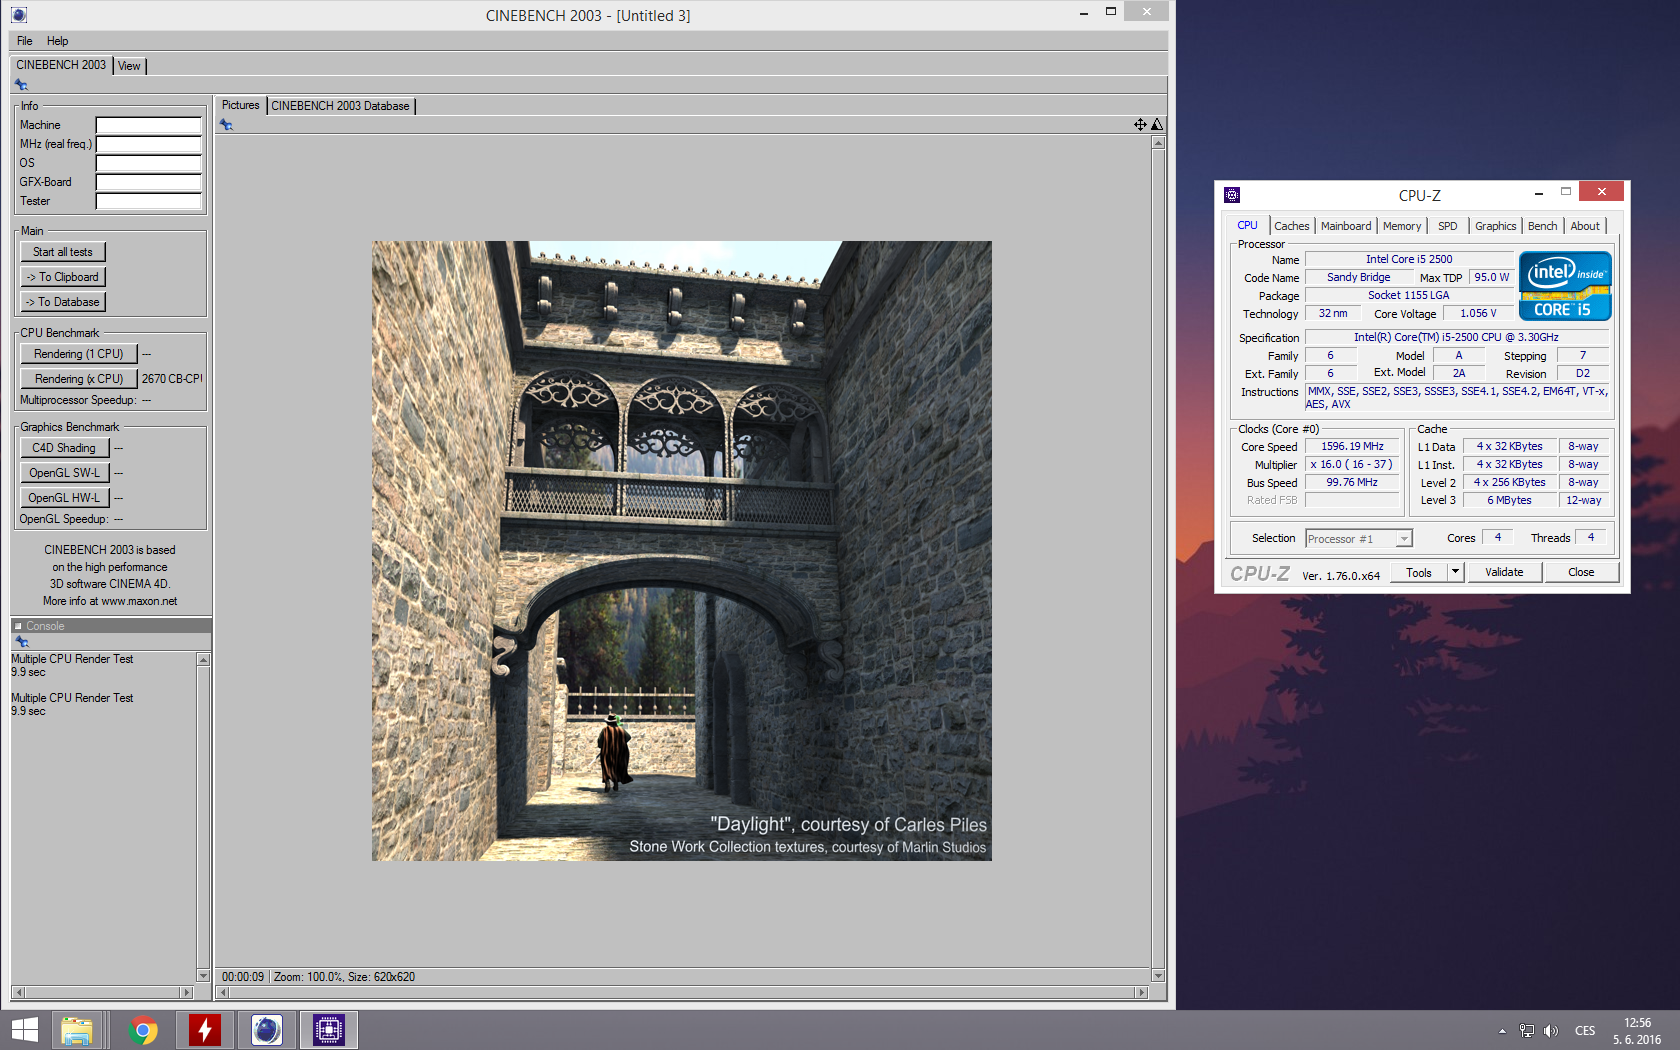Click the console scroll down arrow
The image size is (1680, 1050).
(203, 976)
